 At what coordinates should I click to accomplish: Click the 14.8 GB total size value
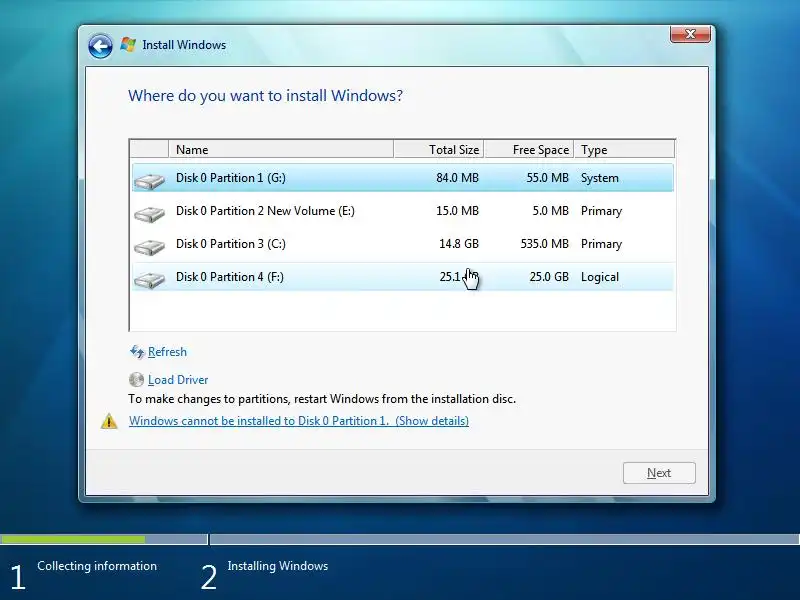pos(459,244)
